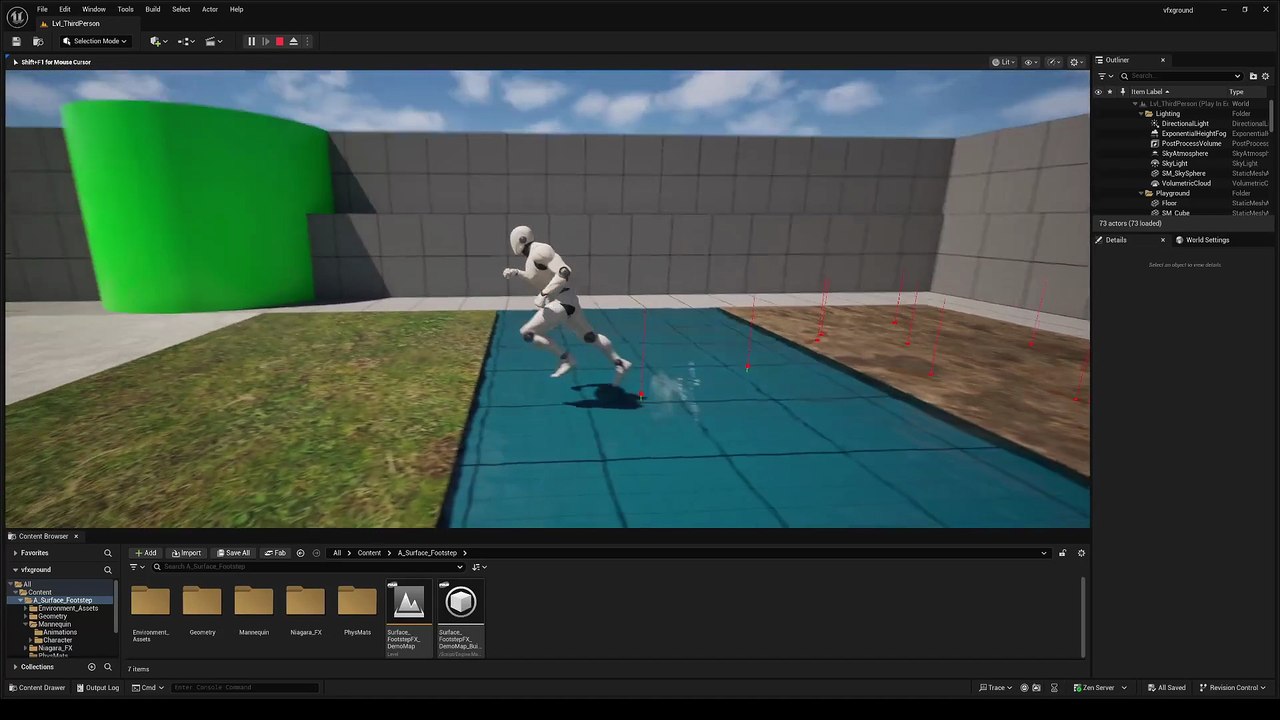Select SkyAtmosphere in the Outliner
The height and width of the screenshot is (720, 1280).
click(1184, 154)
